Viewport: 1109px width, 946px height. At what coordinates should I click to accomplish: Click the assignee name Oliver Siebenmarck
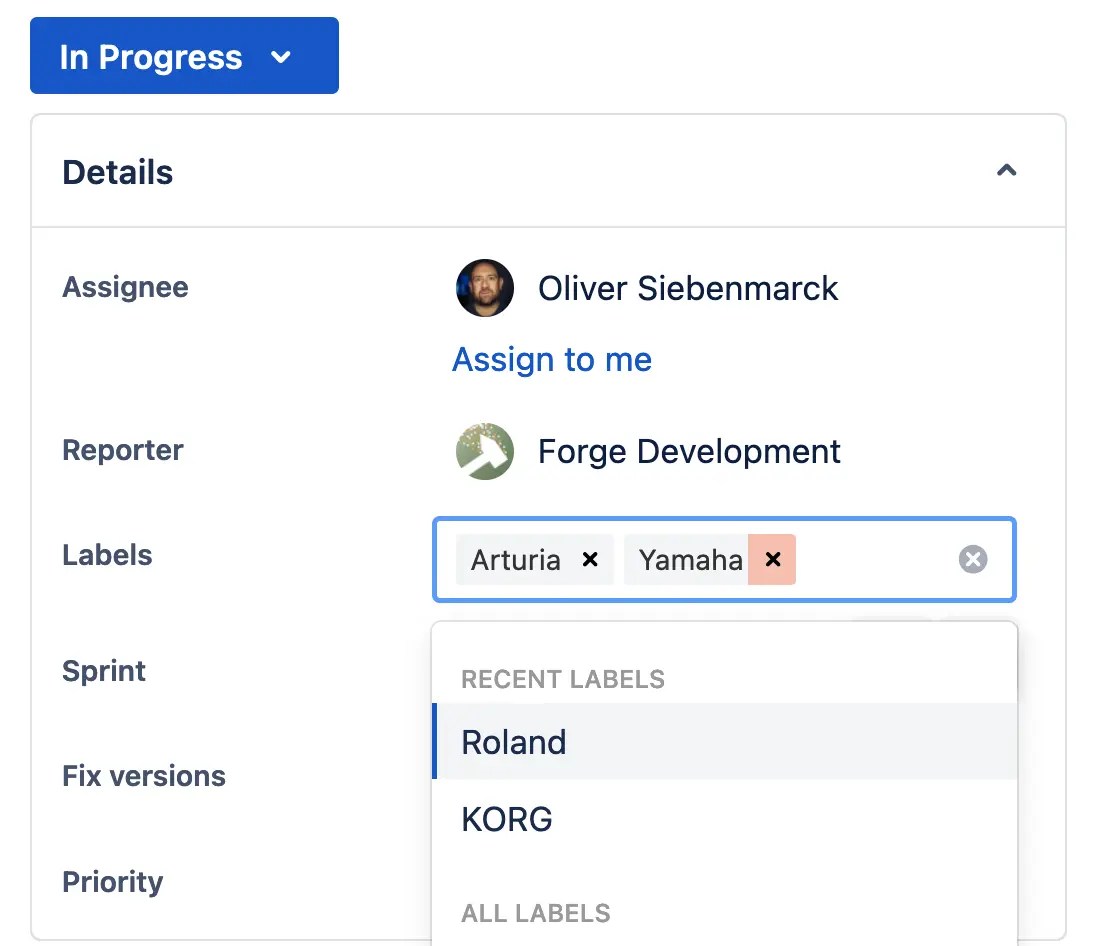687,288
